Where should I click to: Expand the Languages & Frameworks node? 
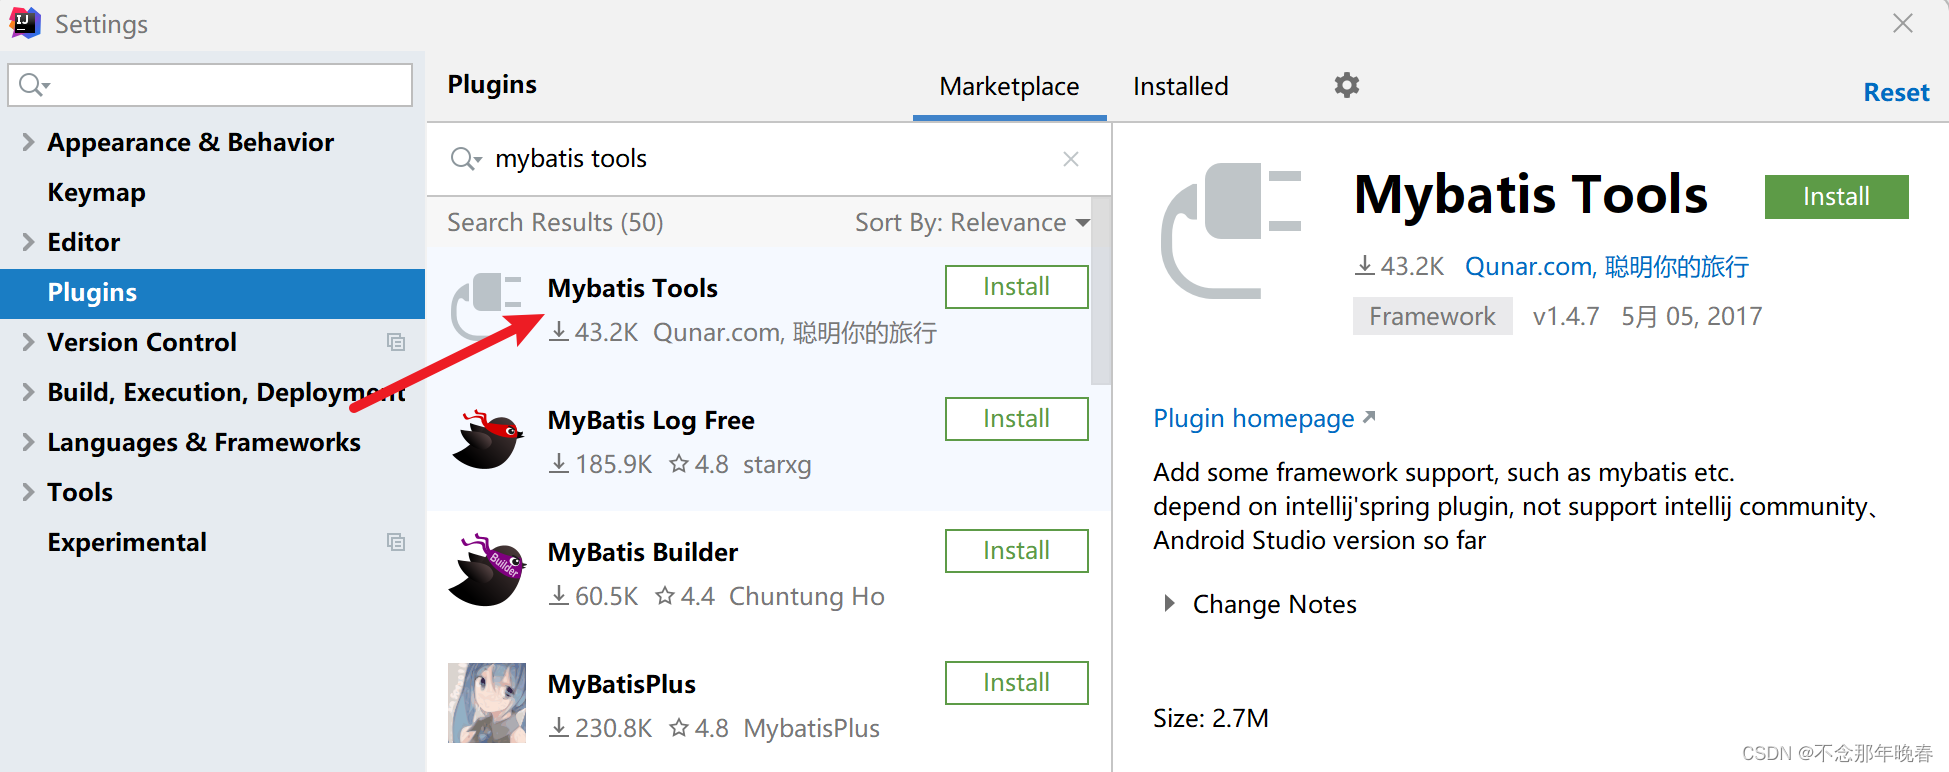point(28,442)
